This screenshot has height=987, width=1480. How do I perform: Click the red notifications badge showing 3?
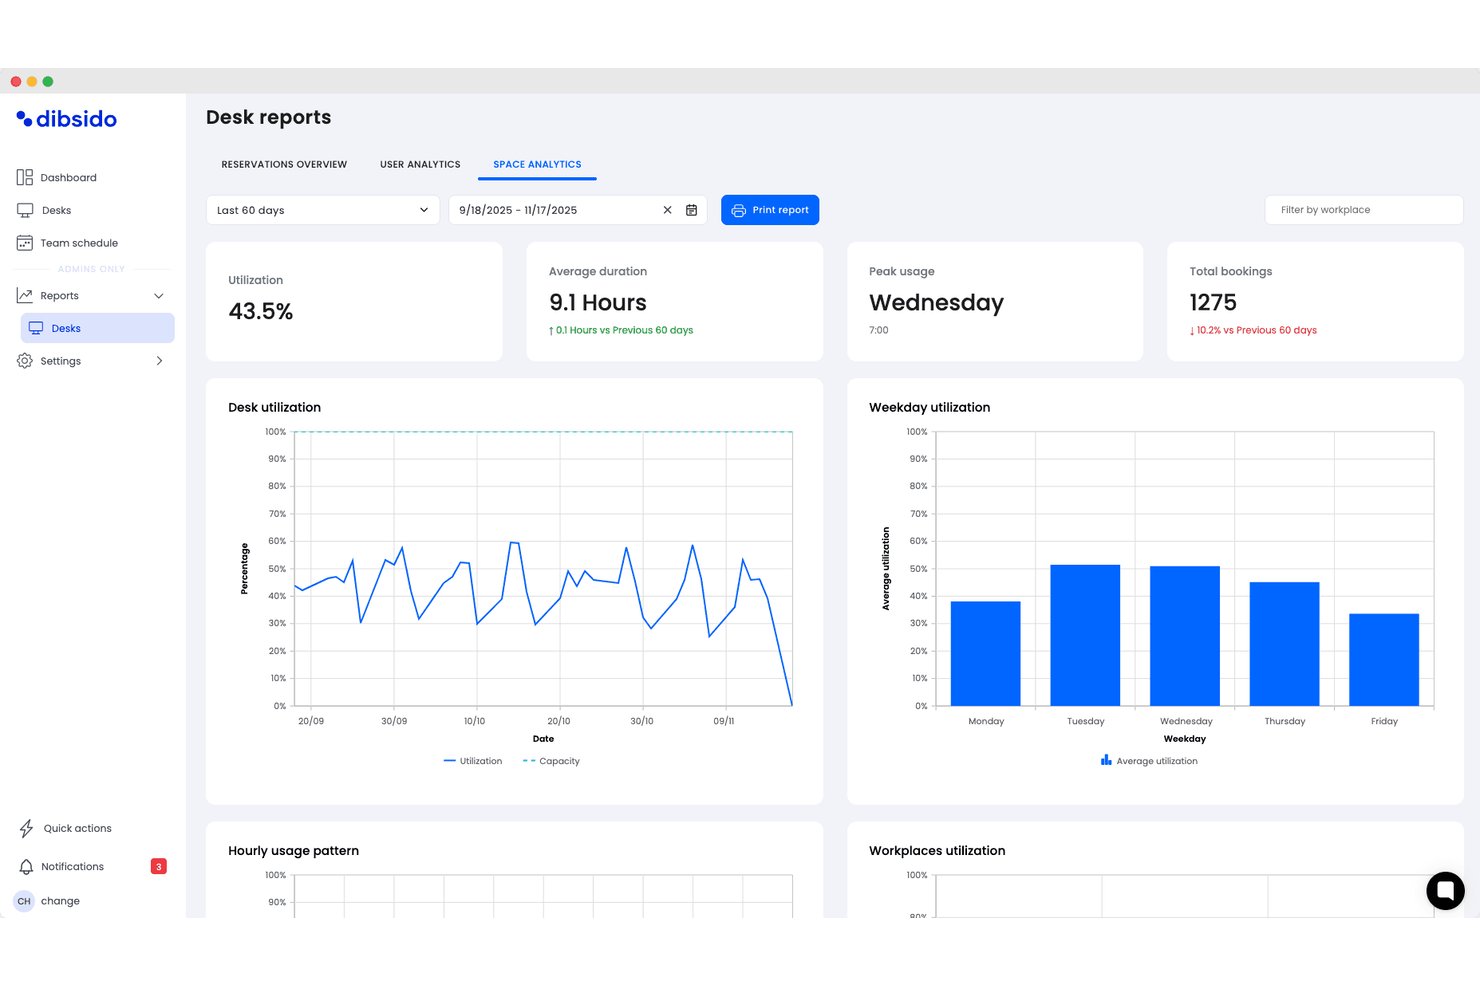click(x=158, y=866)
